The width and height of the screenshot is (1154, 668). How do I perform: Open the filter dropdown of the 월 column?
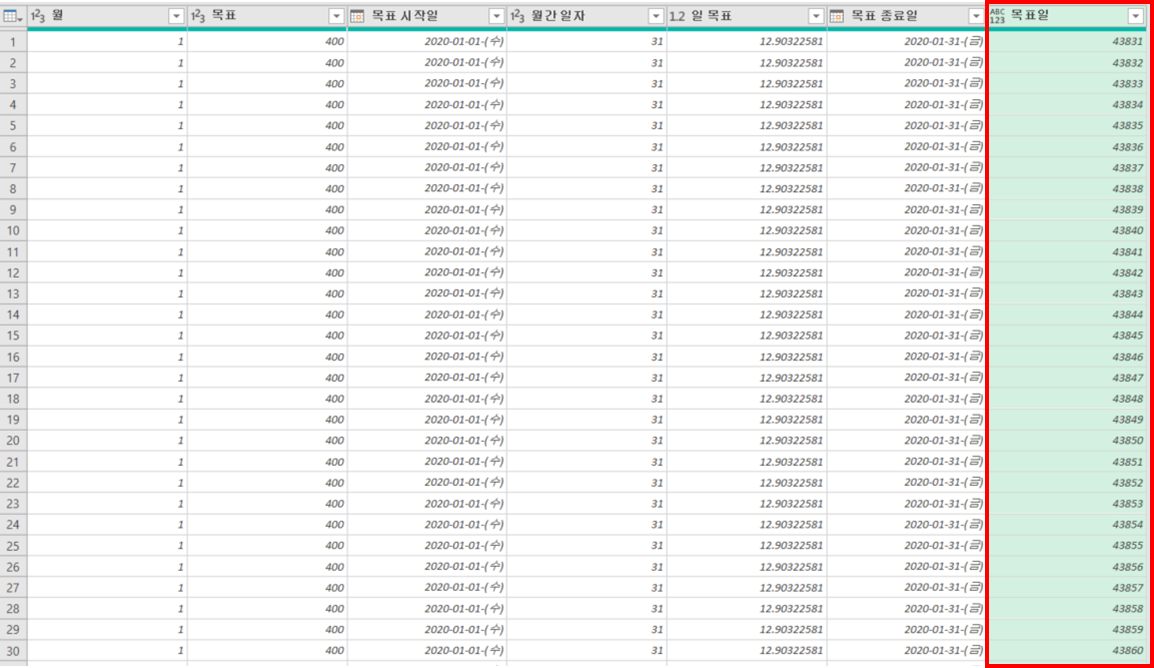click(x=176, y=16)
